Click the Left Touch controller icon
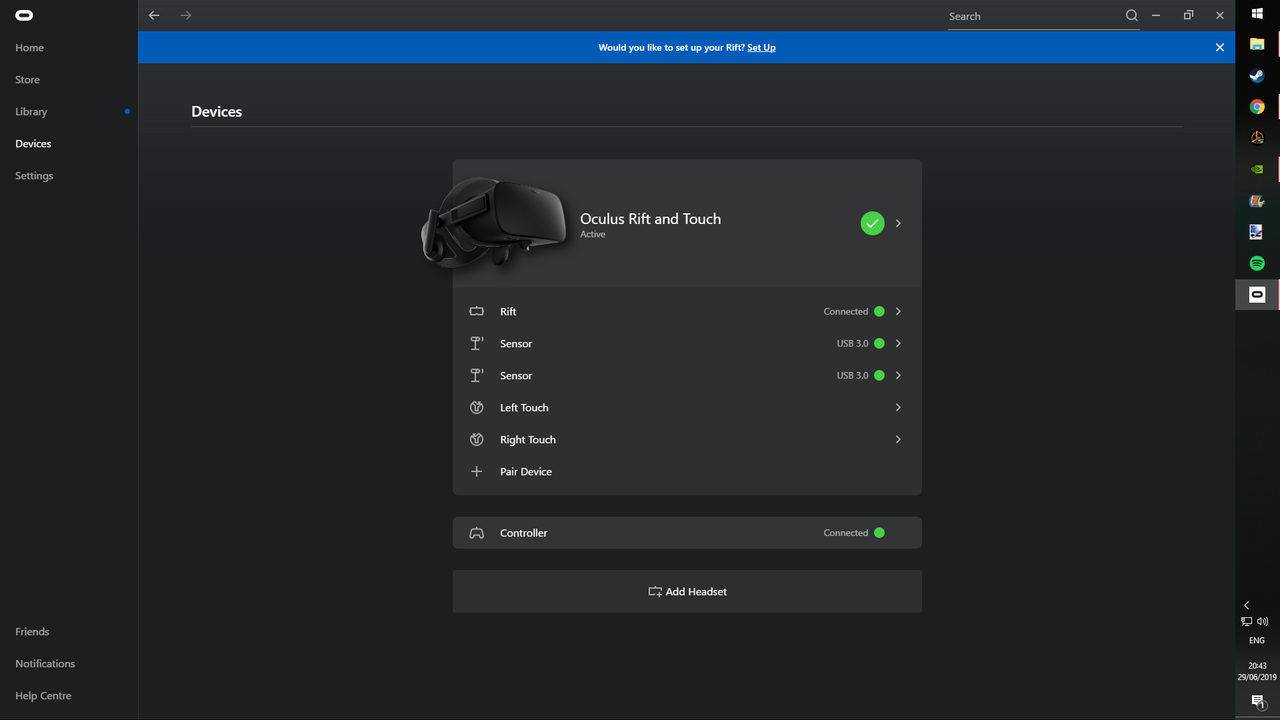 [x=477, y=407]
